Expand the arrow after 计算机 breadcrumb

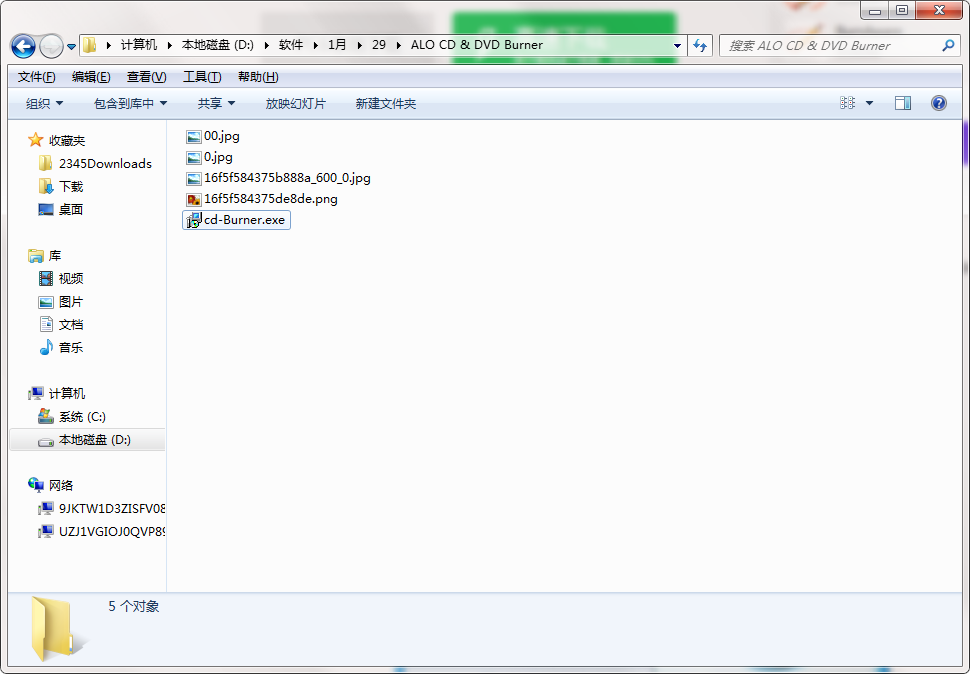[170, 45]
